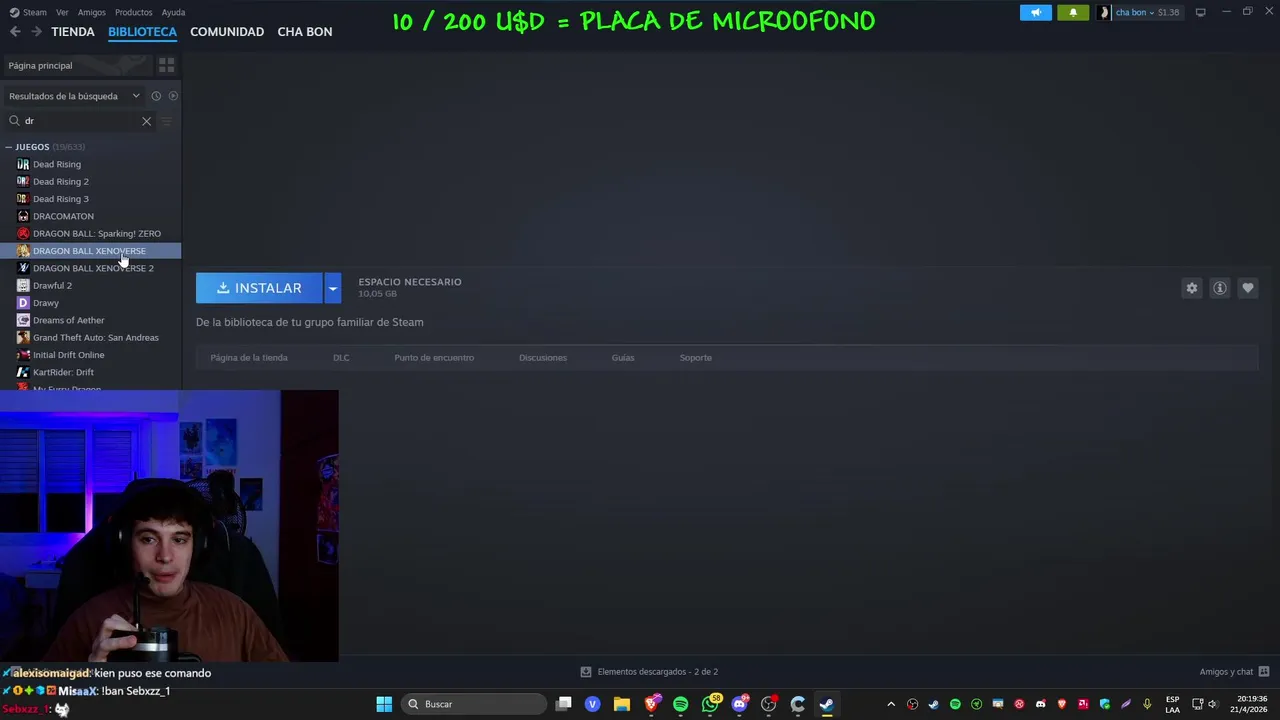Click the blue INSTALAR button
Image resolution: width=1280 pixels, height=720 pixels.
point(259,288)
